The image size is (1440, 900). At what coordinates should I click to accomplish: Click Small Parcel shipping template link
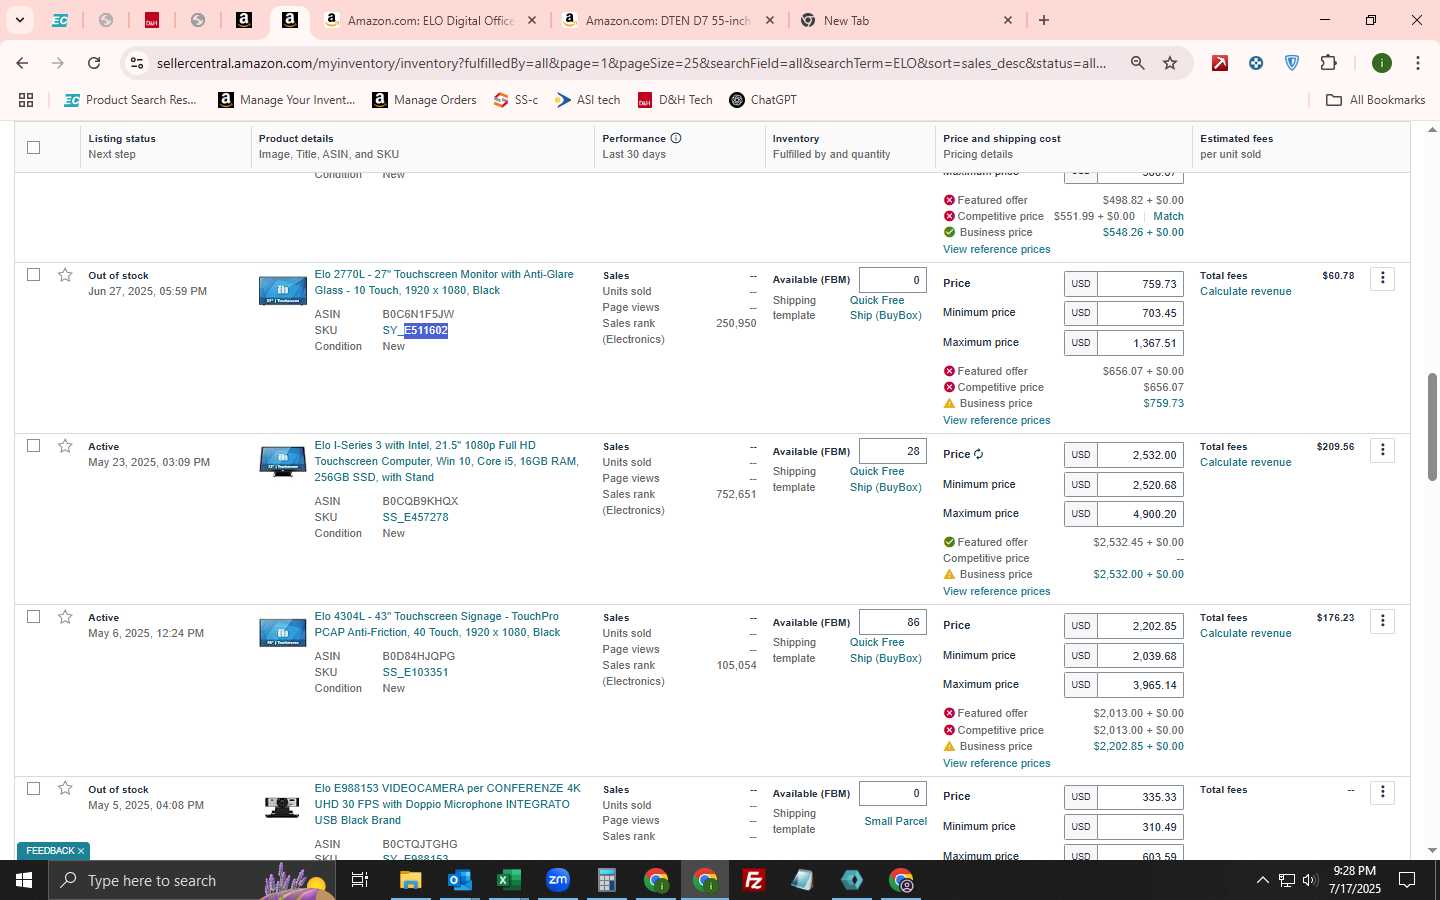(895, 821)
